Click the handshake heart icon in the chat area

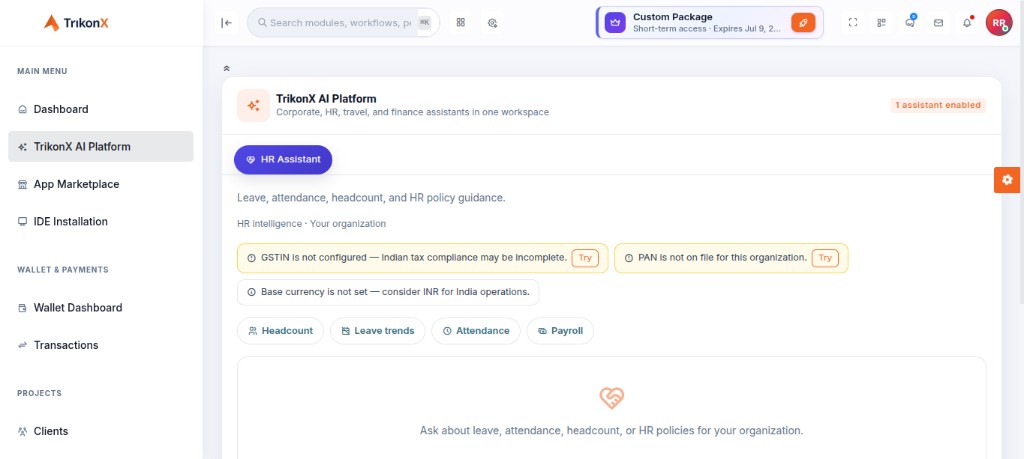pyautogui.click(x=611, y=398)
